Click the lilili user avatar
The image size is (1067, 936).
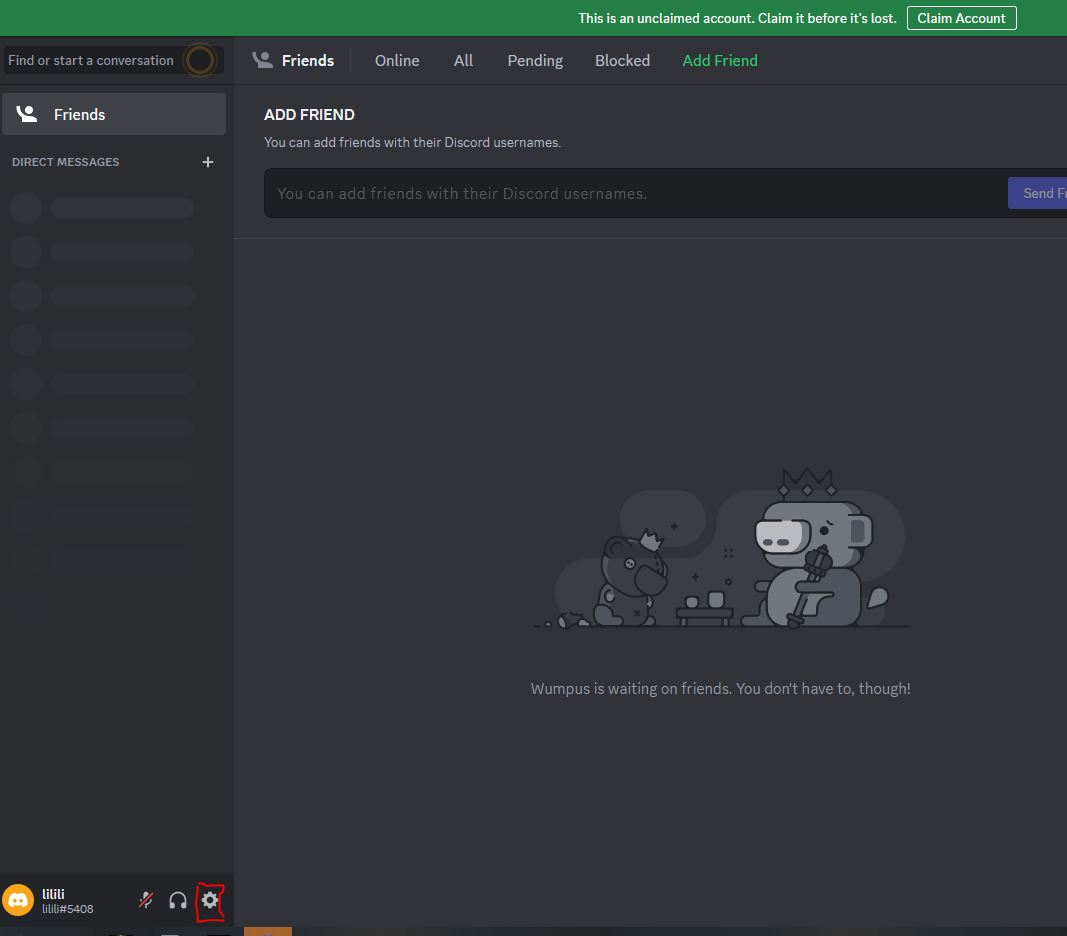click(x=18, y=900)
